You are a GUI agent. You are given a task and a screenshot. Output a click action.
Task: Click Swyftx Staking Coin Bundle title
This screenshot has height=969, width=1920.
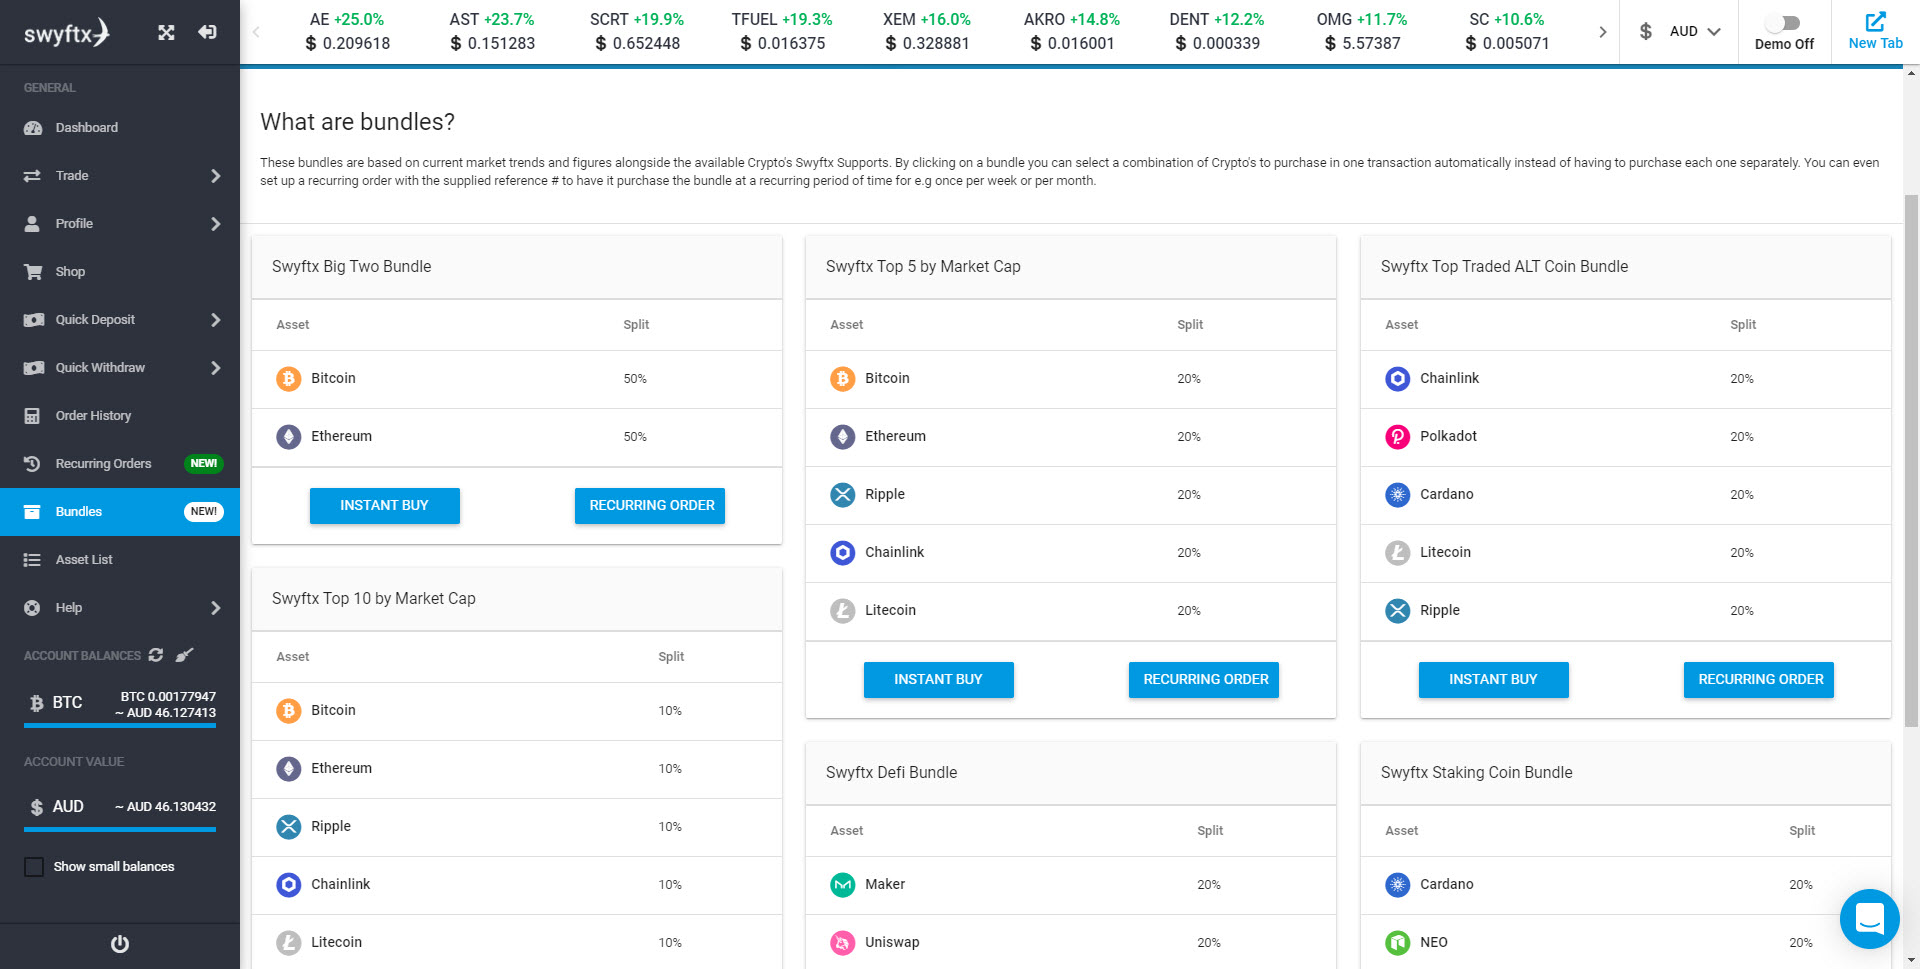1476,773
